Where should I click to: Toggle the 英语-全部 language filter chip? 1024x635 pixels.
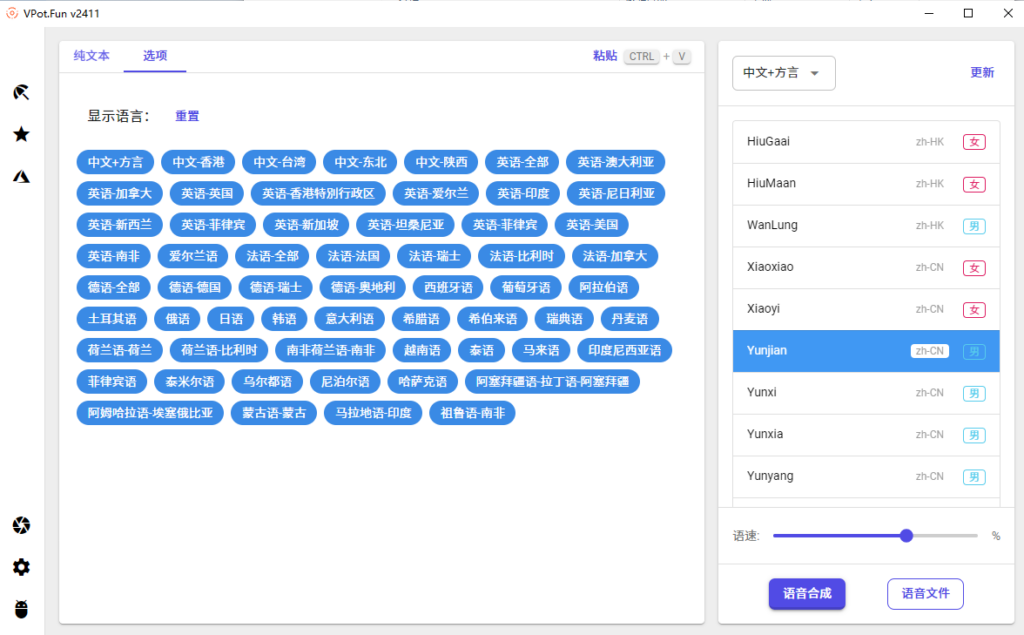[522, 162]
